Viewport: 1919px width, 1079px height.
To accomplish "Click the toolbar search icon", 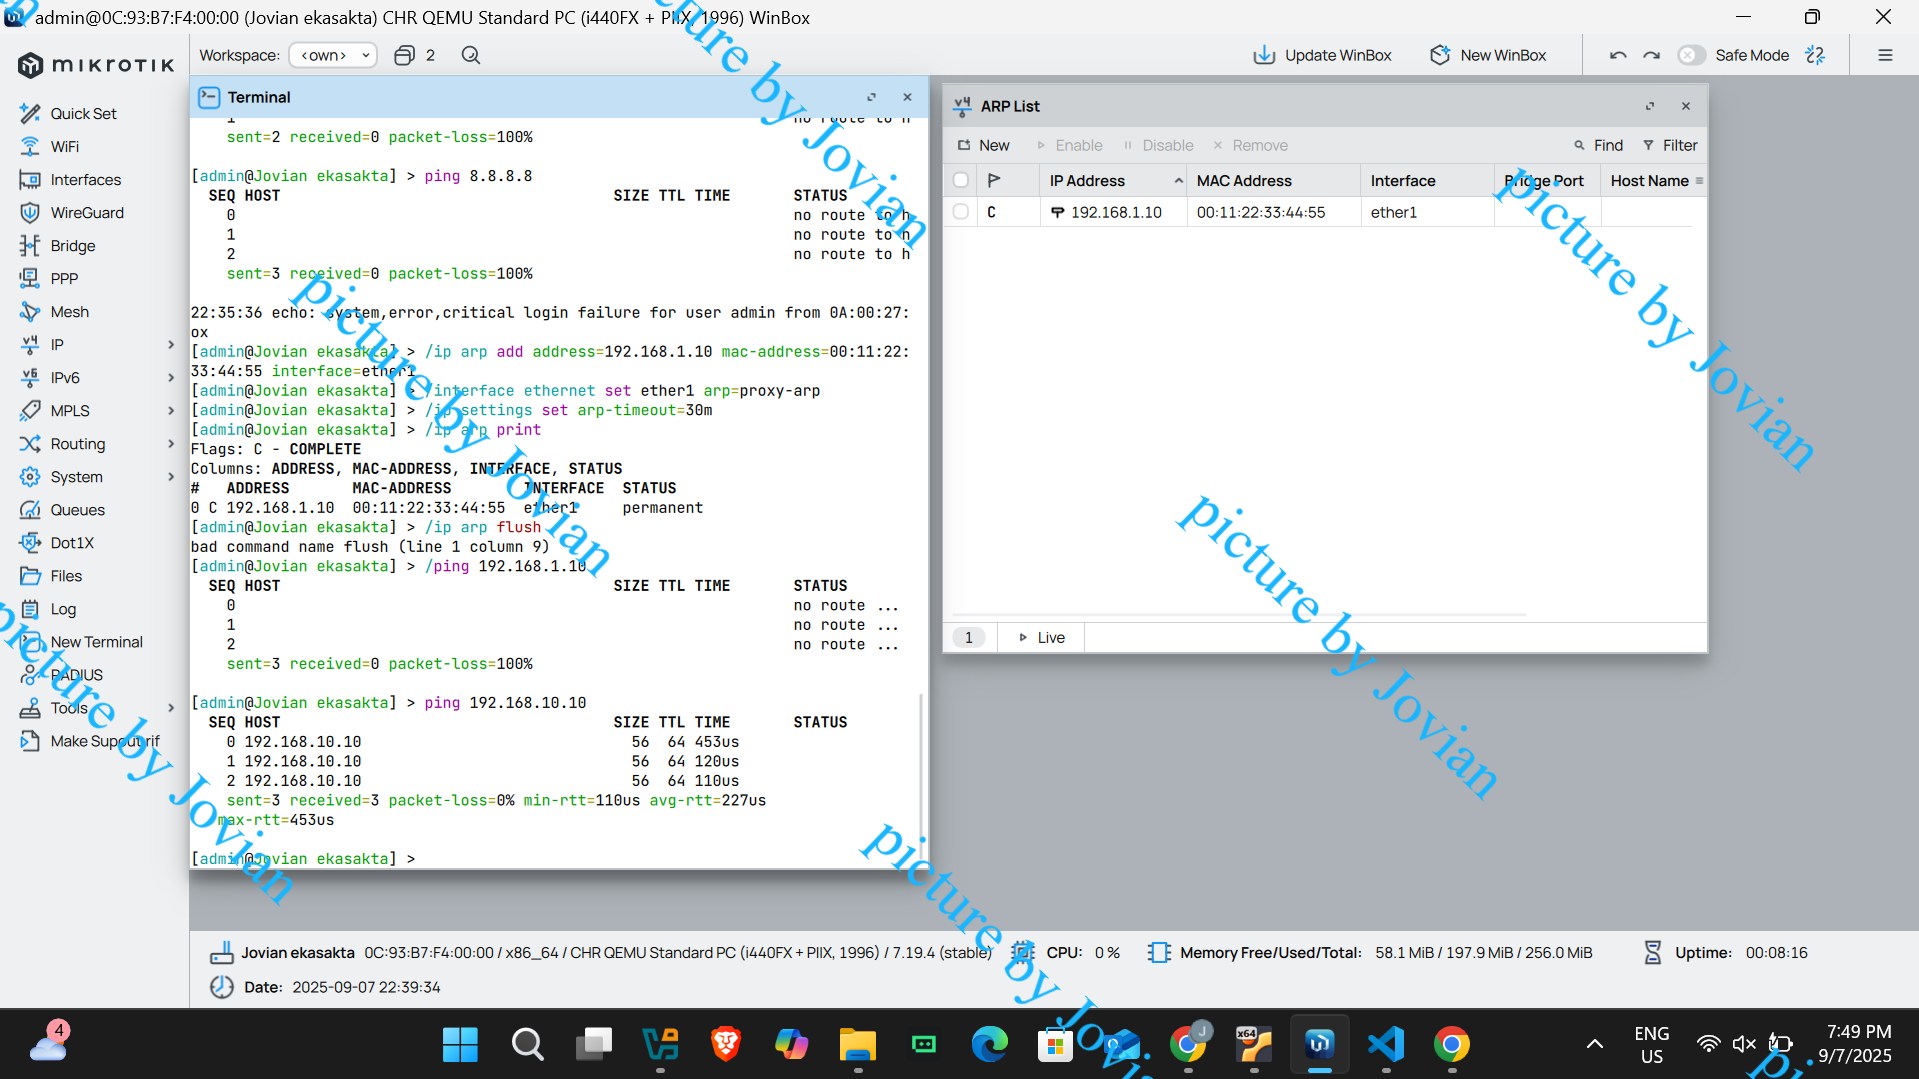I will 471,55.
